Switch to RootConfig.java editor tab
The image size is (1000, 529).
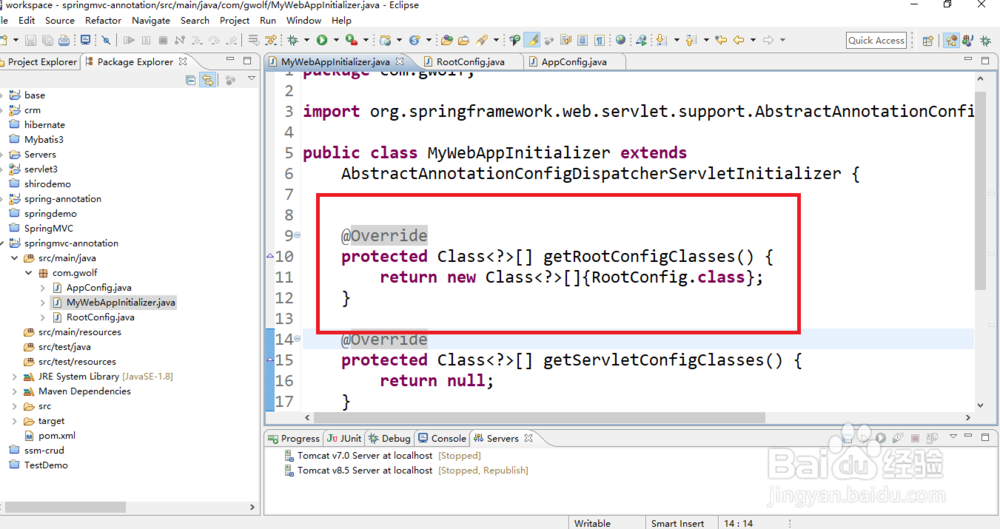470,62
